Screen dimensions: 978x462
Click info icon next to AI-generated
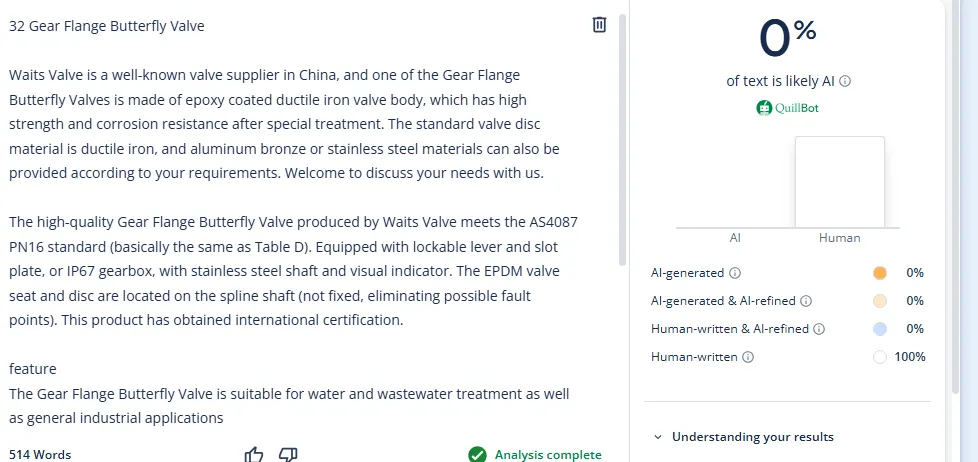point(735,273)
